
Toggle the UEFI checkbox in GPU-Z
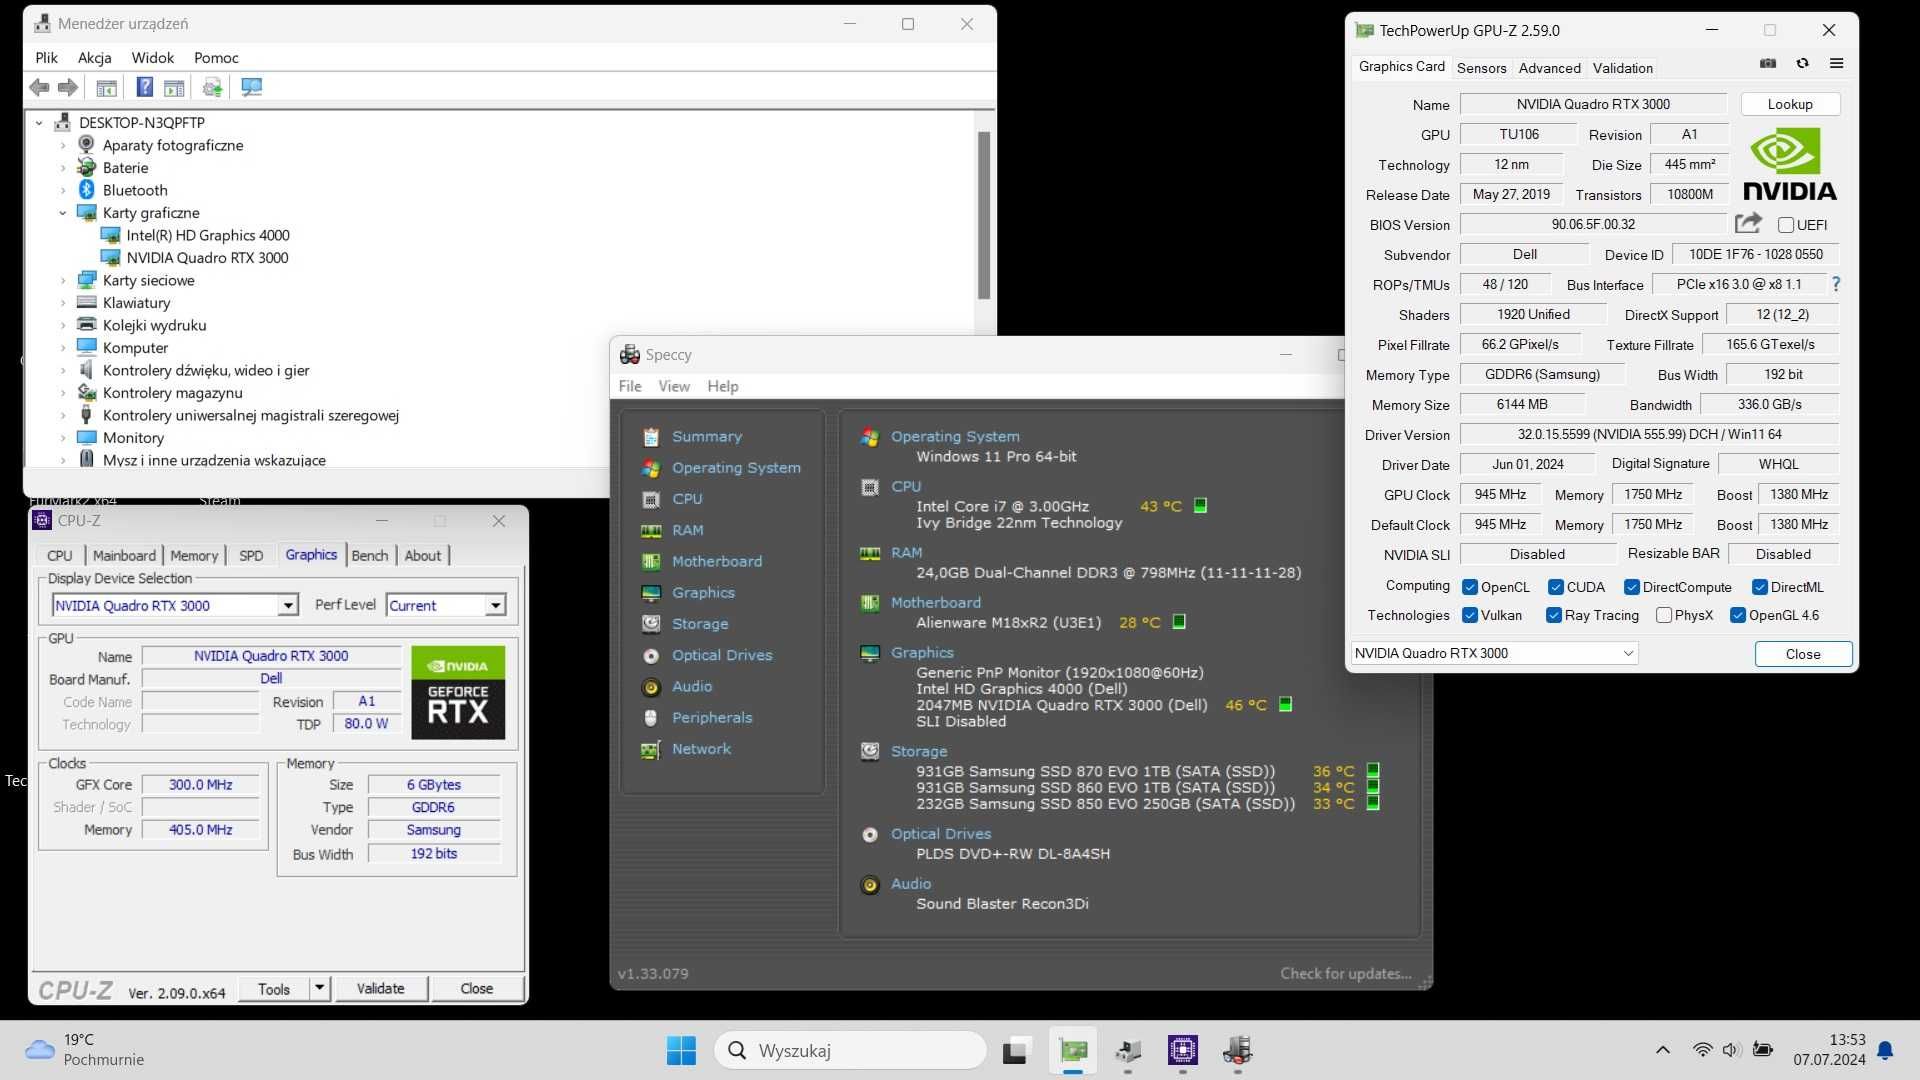(x=1785, y=225)
